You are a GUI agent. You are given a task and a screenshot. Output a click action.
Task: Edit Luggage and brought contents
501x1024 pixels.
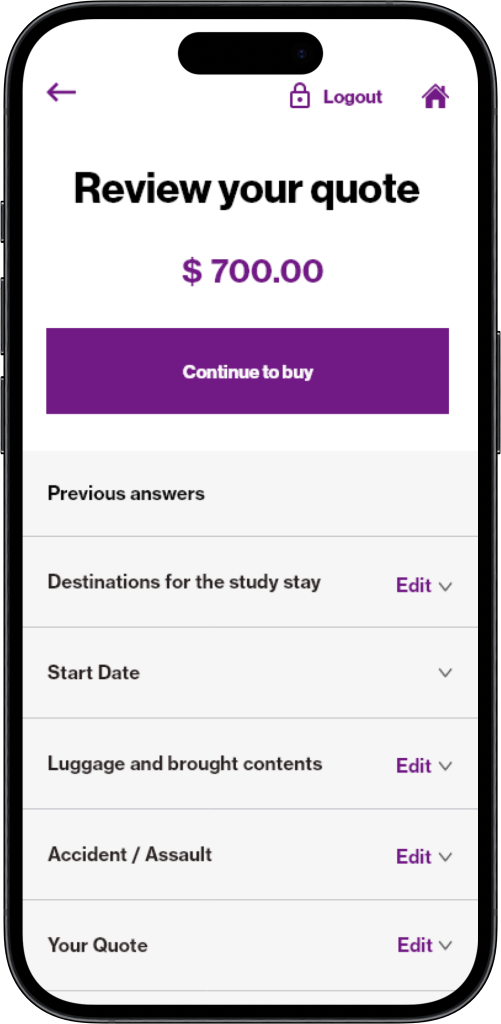tap(413, 765)
